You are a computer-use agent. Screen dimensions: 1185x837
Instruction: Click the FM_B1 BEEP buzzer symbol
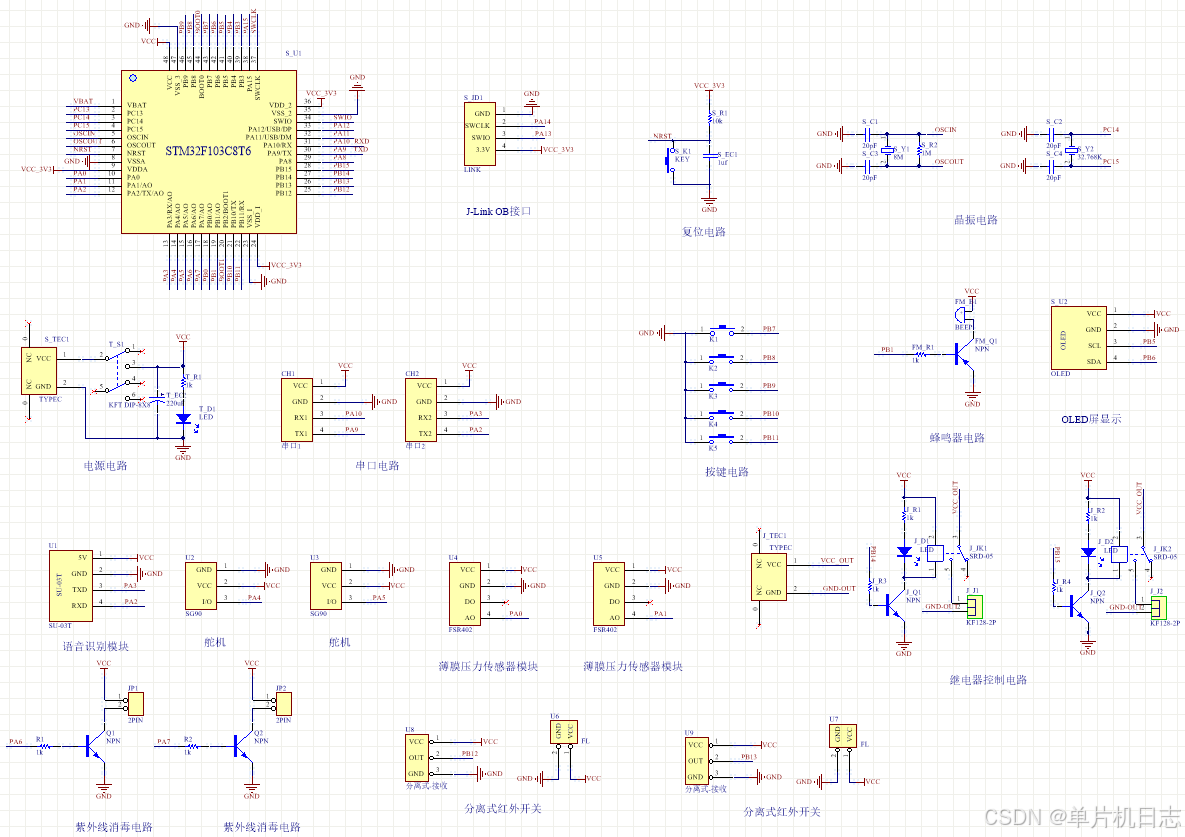click(x=962, y=314)
